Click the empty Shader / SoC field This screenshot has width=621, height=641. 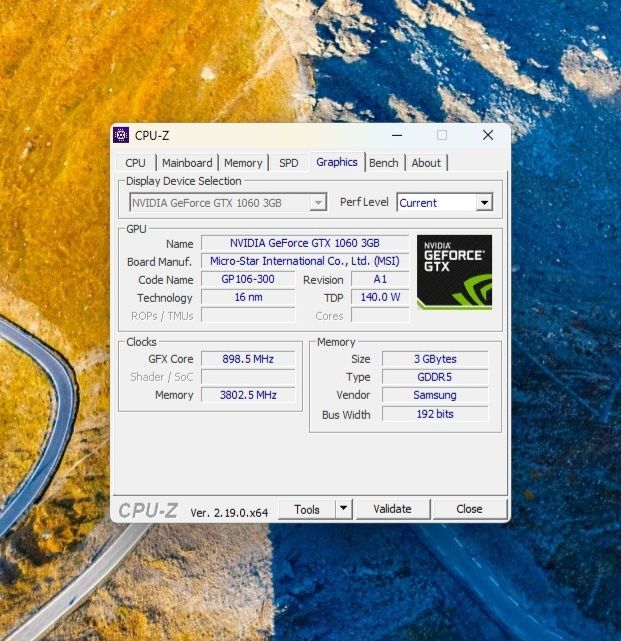pos(248,377)
